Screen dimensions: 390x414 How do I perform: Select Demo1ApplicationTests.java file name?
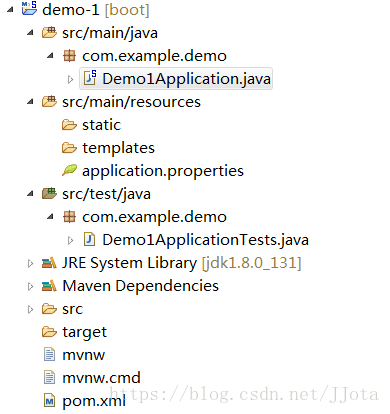click(x=205, y=240)
